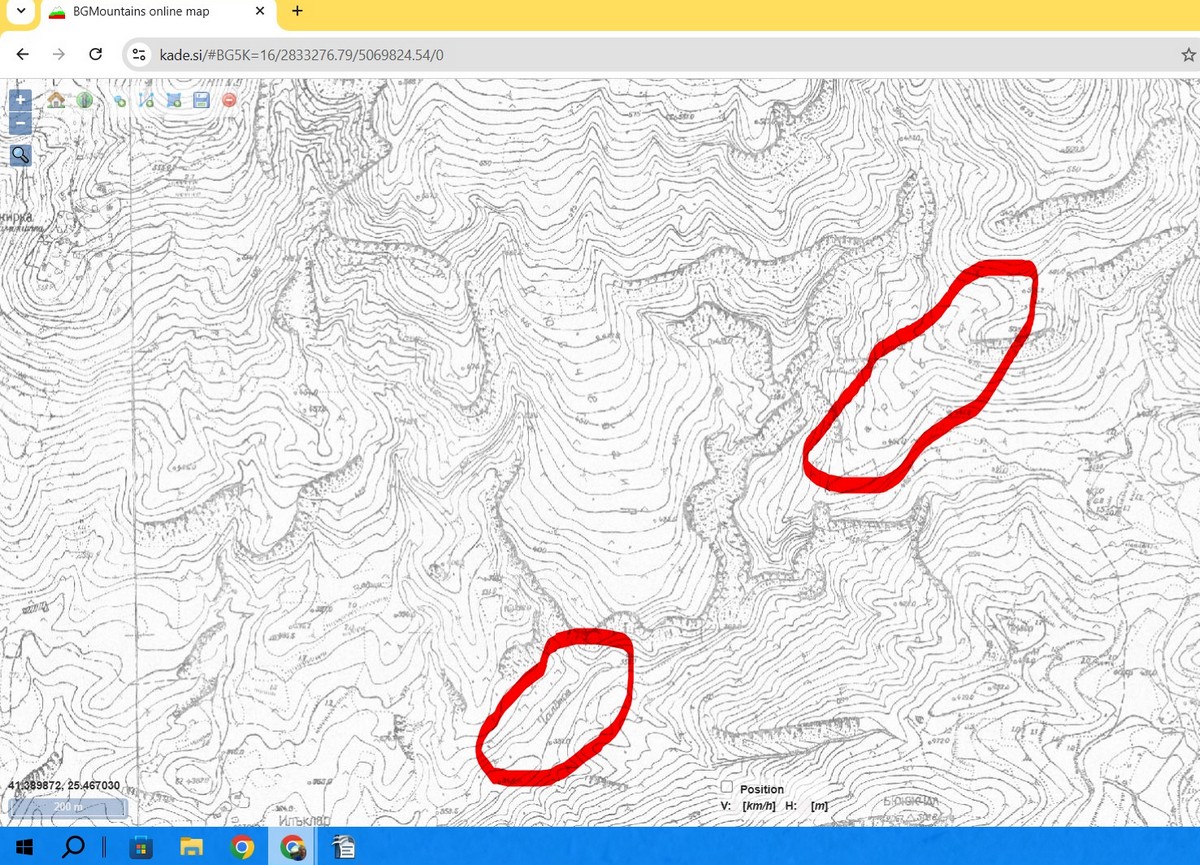The width and height of the screenshot is (1200, 865).
Task: Enable the Position checkbox
Action: click(727, 788)
